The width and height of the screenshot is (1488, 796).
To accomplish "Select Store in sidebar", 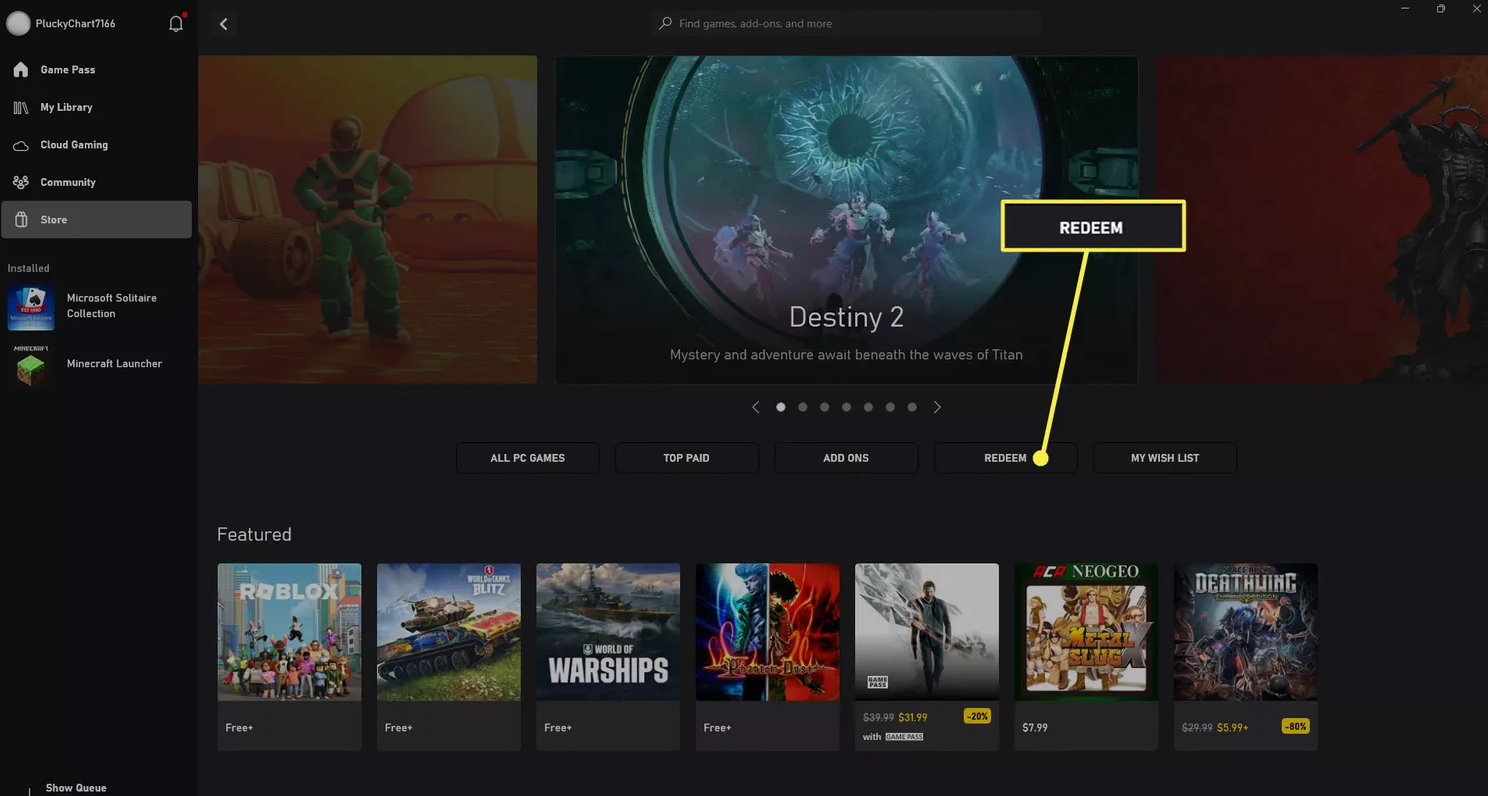I will click(96, 220).
